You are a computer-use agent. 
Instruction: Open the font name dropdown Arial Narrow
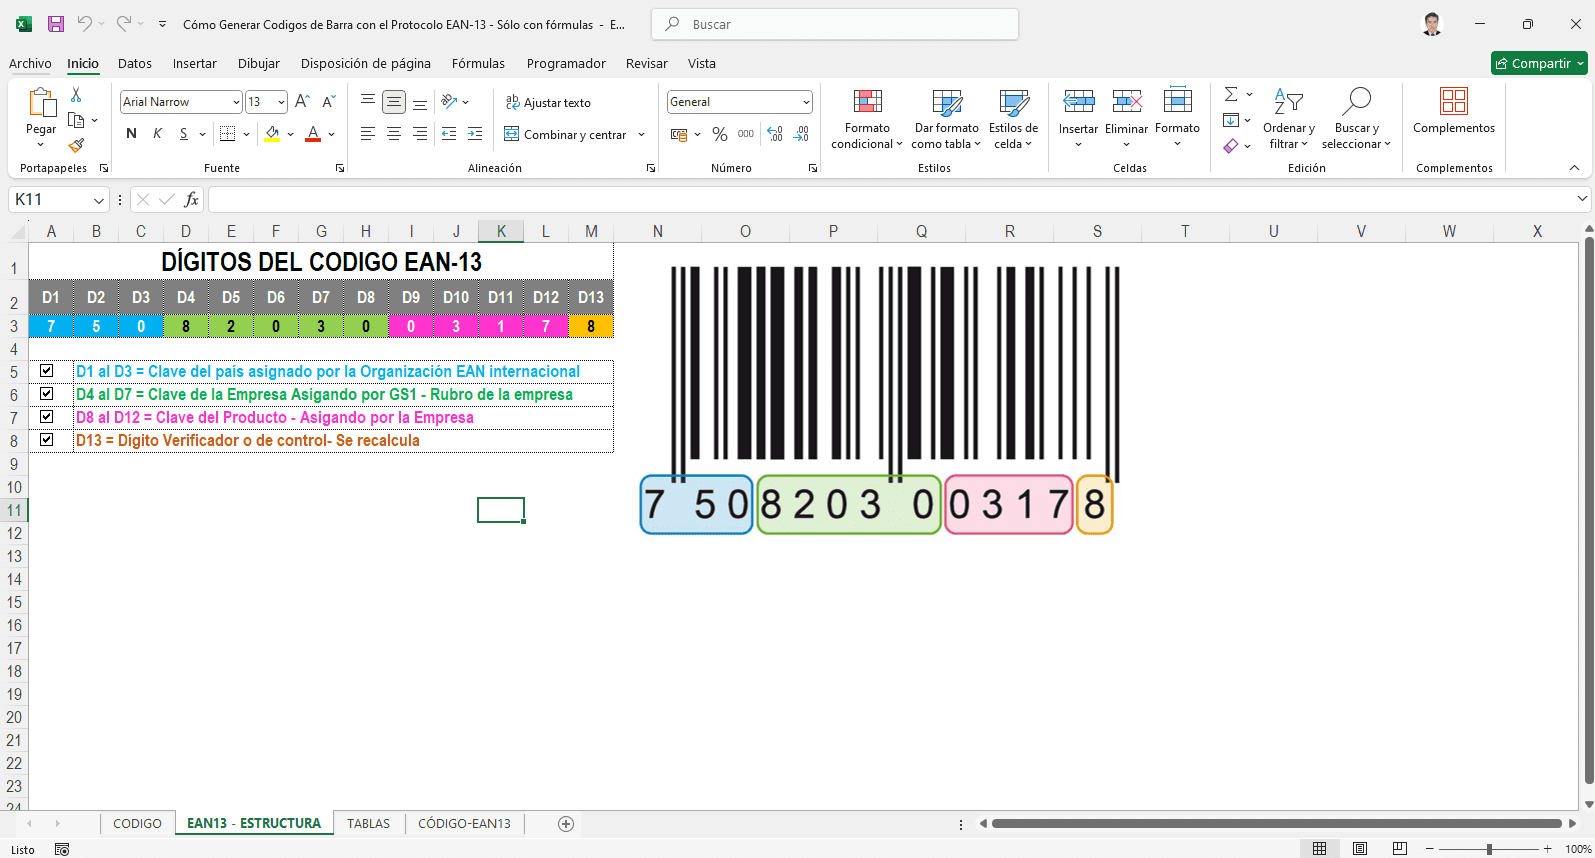(x=236, y=102)
